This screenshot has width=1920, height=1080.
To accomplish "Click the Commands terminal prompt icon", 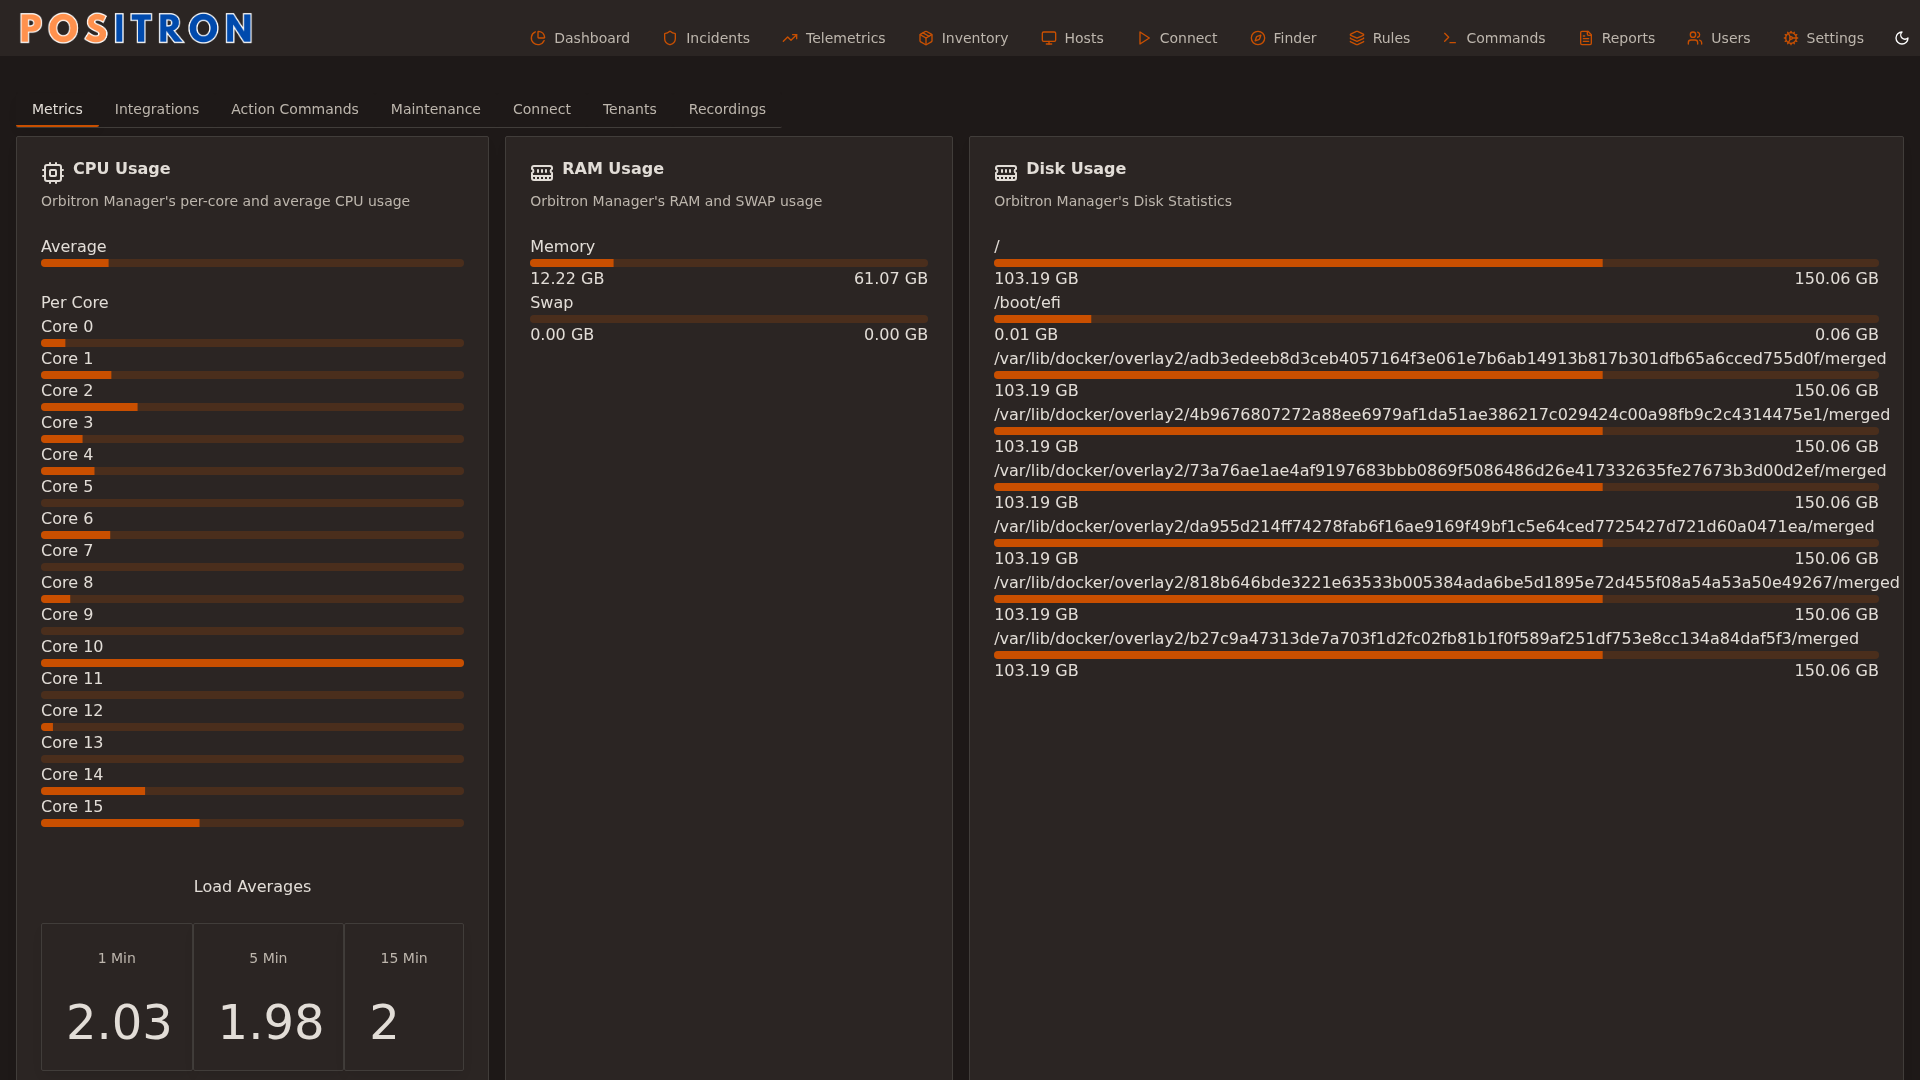I will (x=1450, y=38).
